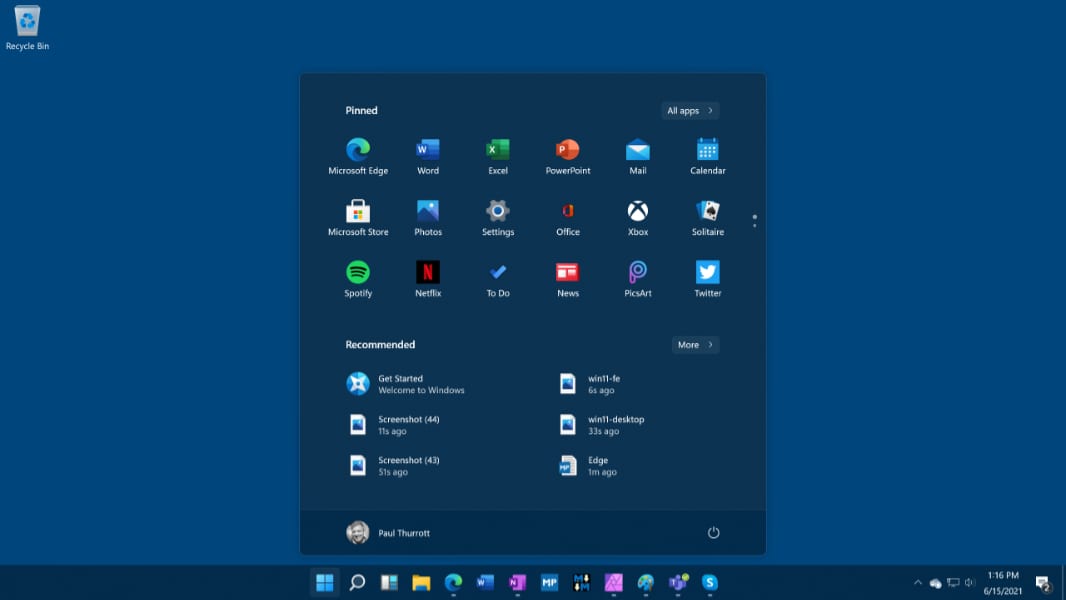Open Settings from the Pinned apps

point(498,218)
